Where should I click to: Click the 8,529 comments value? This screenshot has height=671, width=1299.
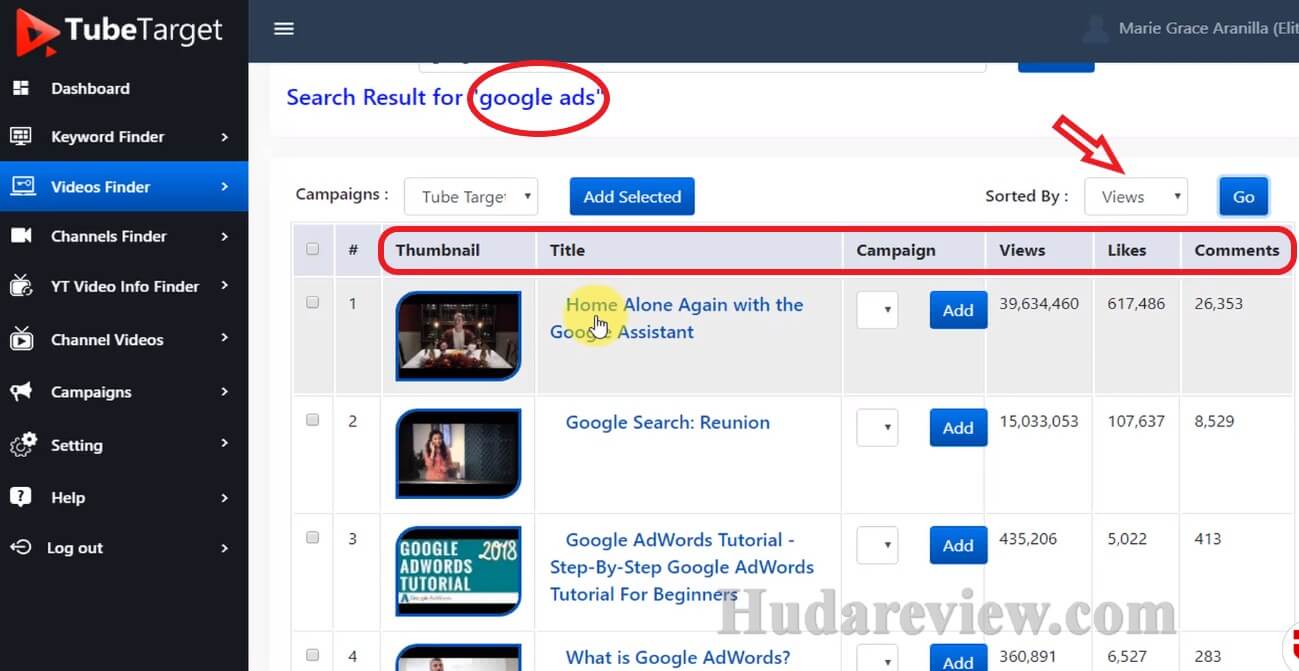coord(1214,421)
